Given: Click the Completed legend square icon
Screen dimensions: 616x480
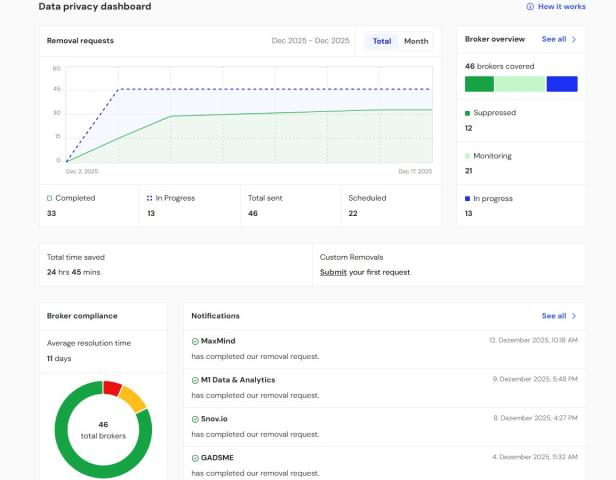Looking at the screenshot, I should (50, 198).
